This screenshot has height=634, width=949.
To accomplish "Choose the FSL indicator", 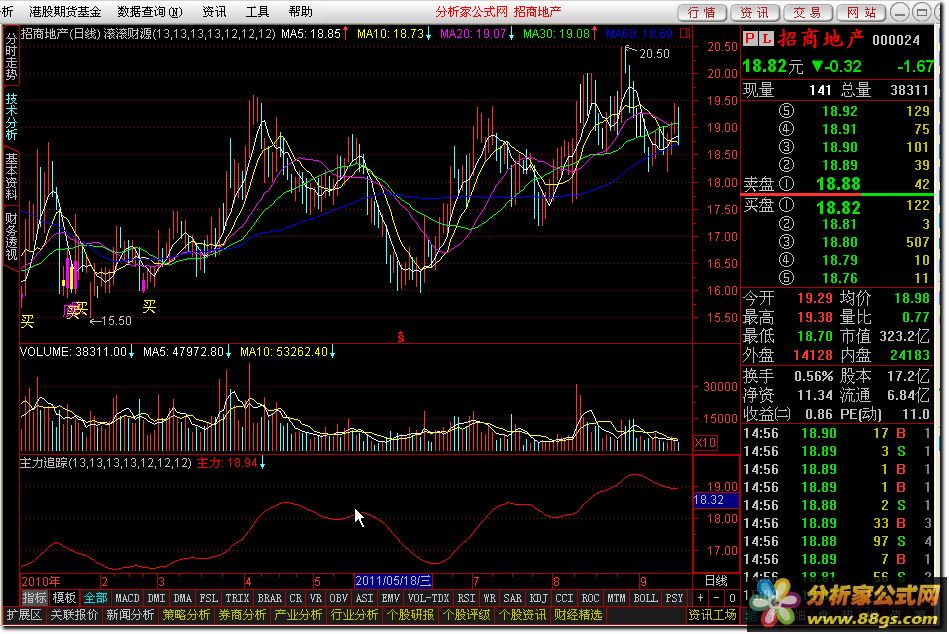I will click(208, 598).
